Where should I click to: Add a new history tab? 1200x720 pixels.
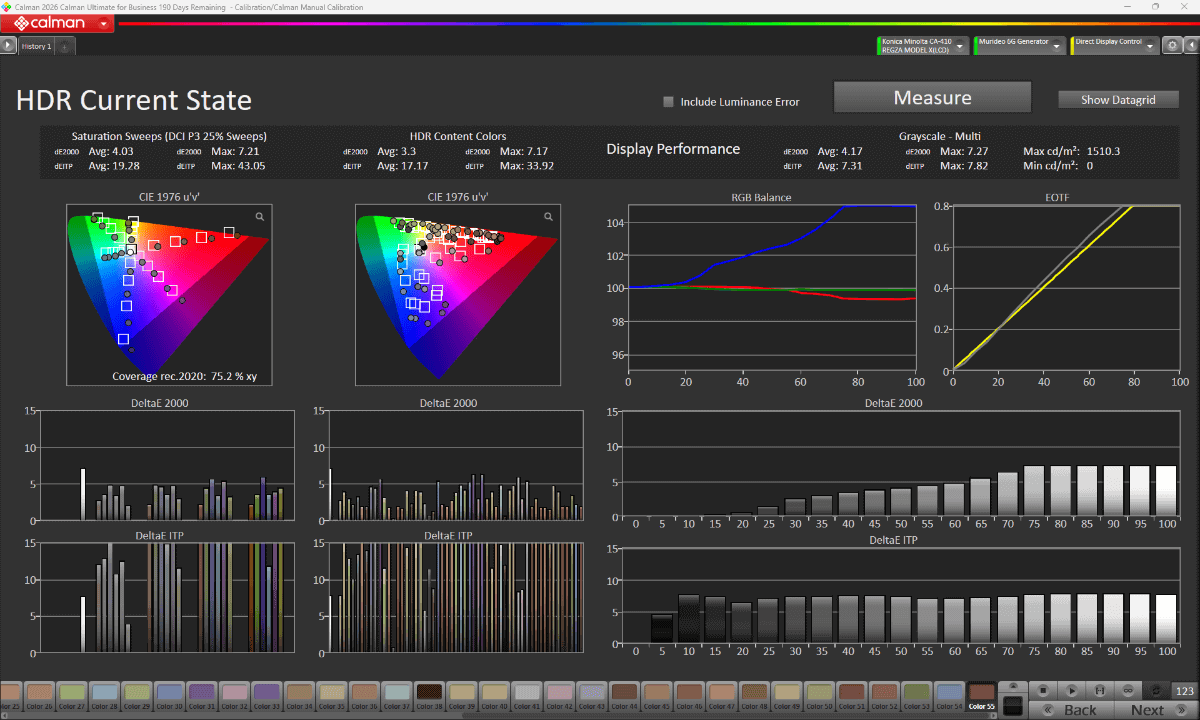tap(64, 46)
